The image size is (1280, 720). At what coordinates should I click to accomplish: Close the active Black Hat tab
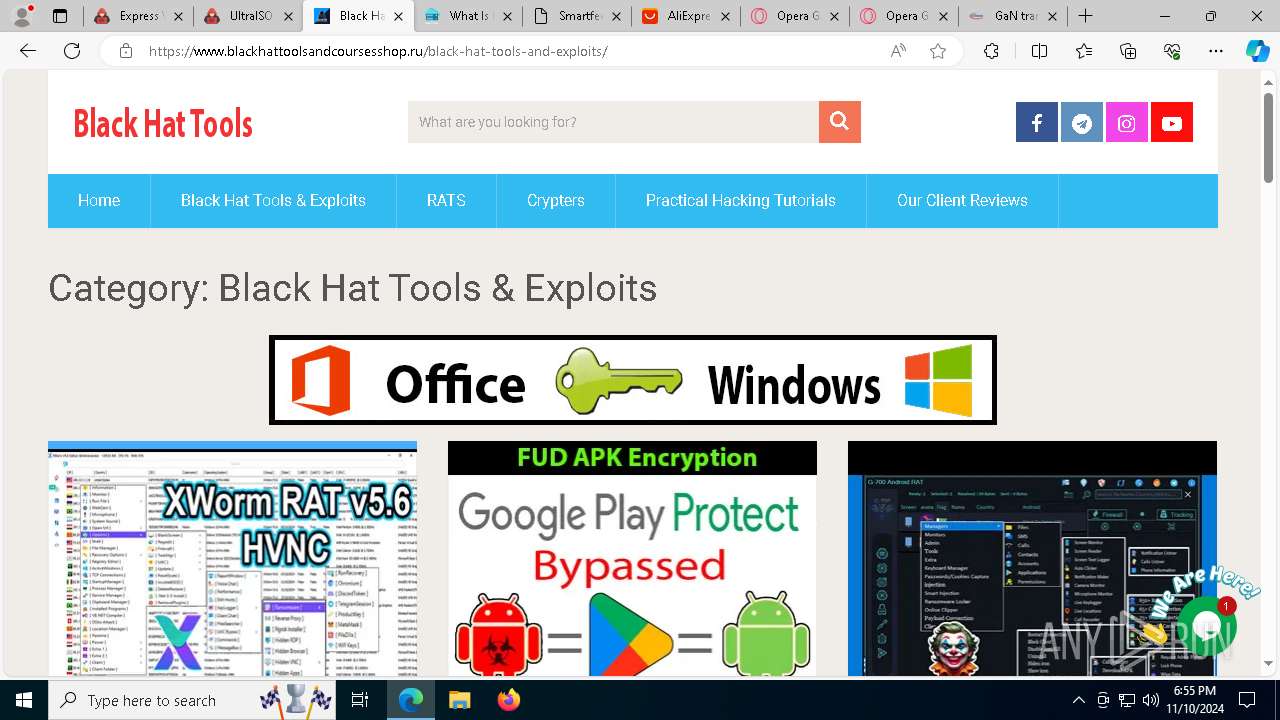pos(398,16)
